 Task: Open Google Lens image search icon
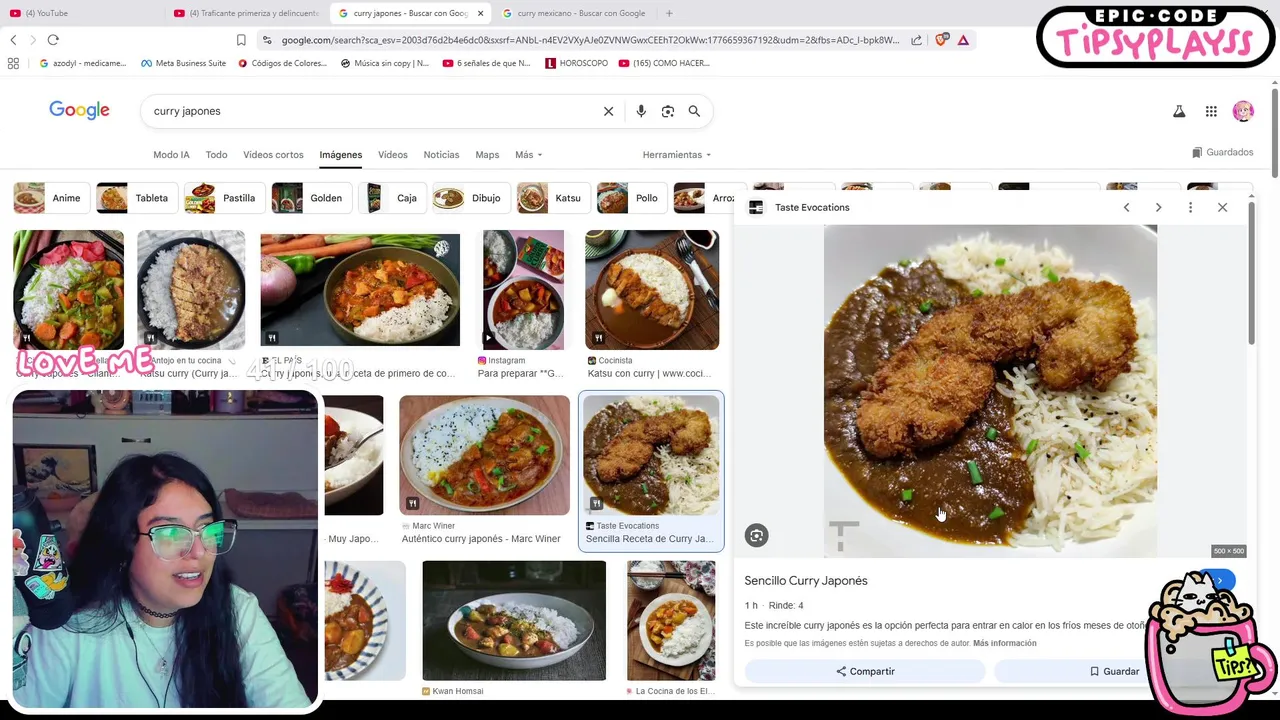[668, 111]
